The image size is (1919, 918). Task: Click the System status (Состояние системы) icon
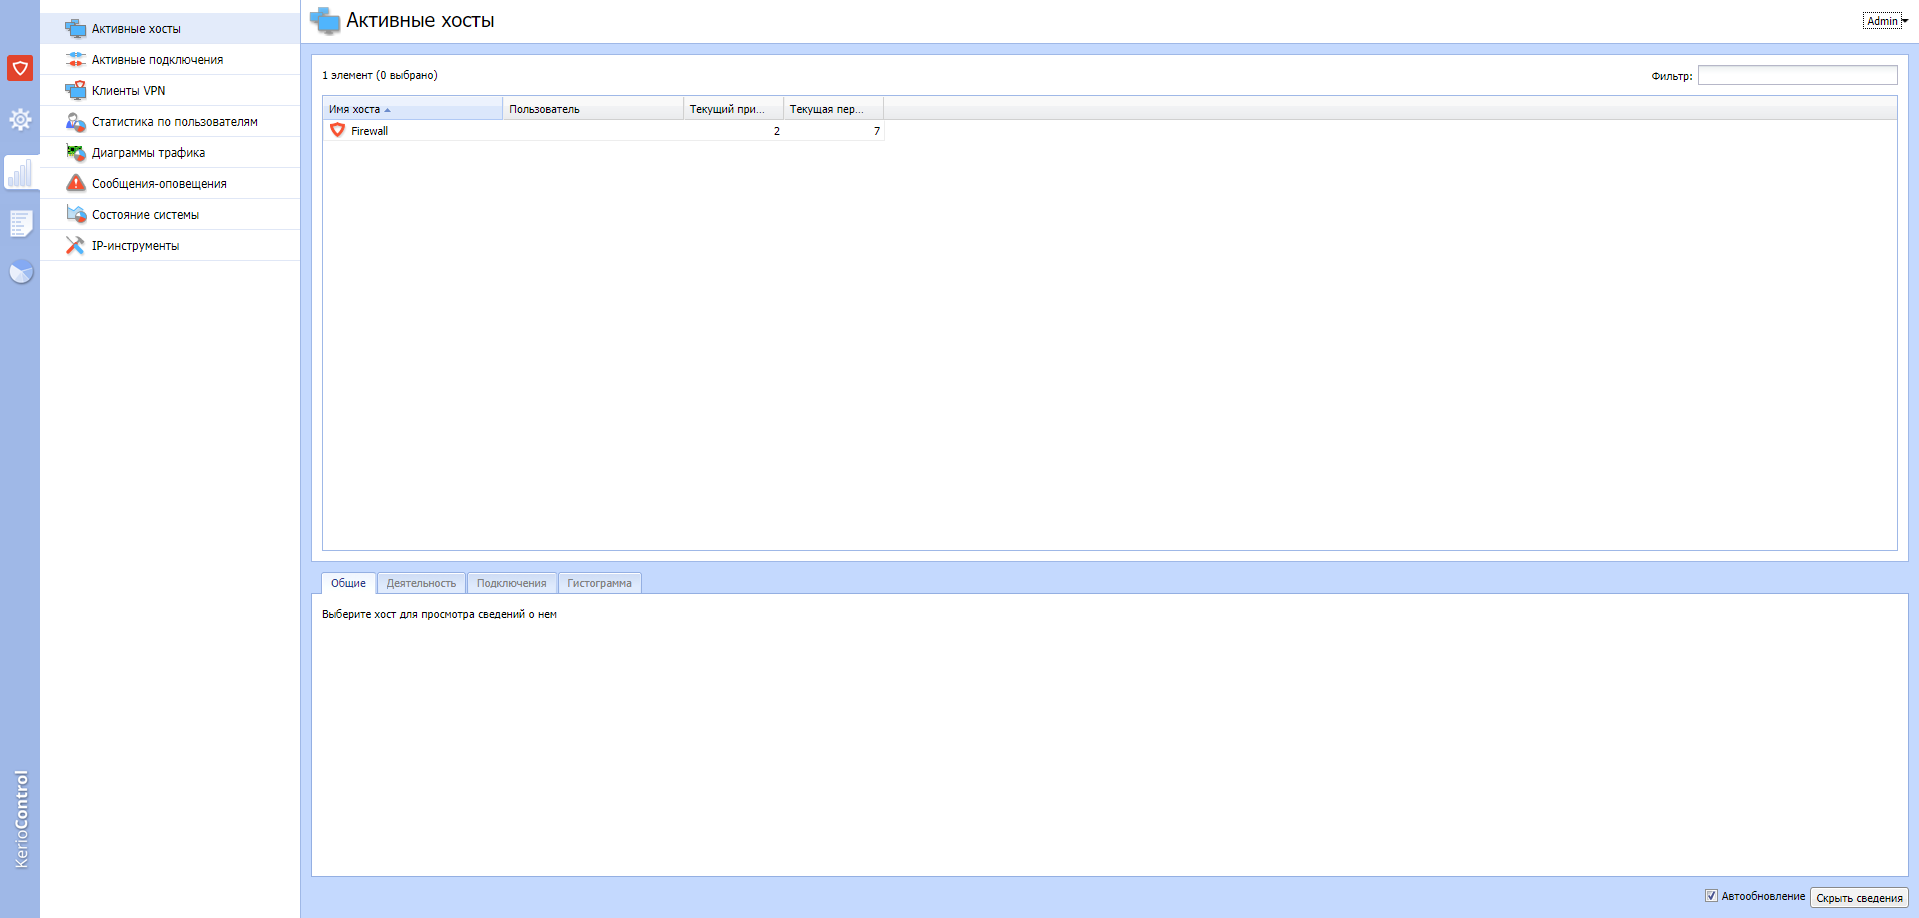click(x=75, y=214)
